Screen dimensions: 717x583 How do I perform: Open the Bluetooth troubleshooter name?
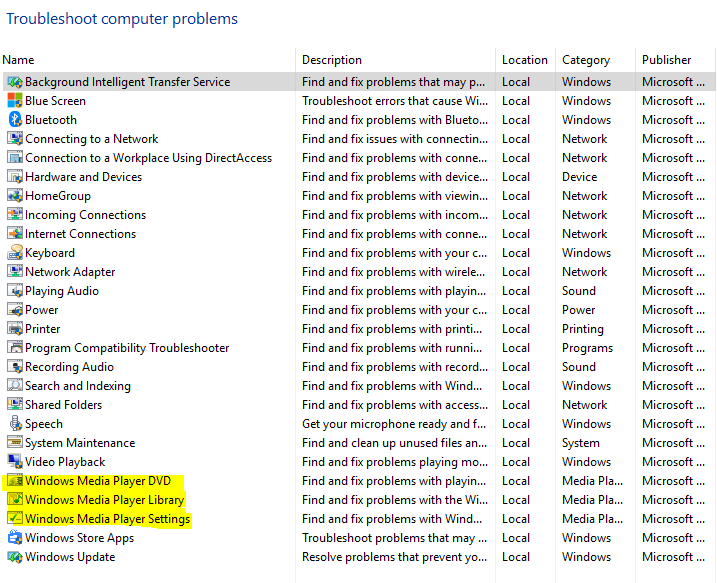click(x=51, y=120)
